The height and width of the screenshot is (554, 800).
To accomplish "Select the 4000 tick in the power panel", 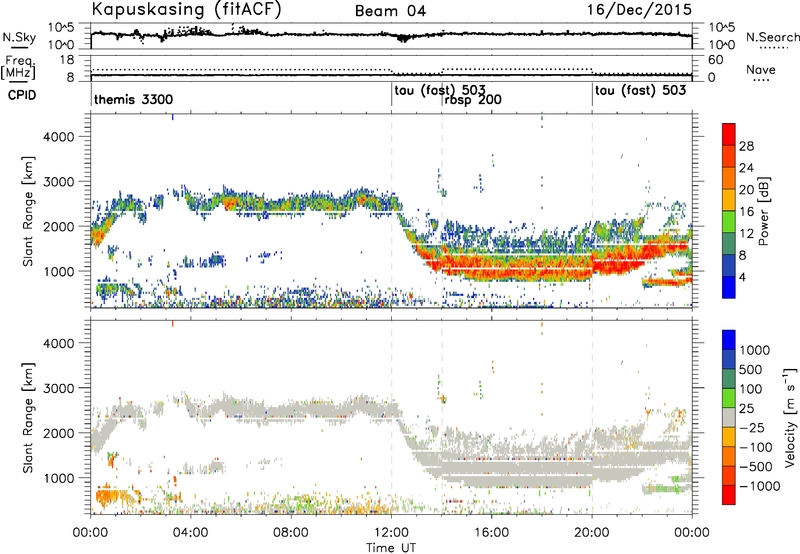I will [x=59, y=137].
